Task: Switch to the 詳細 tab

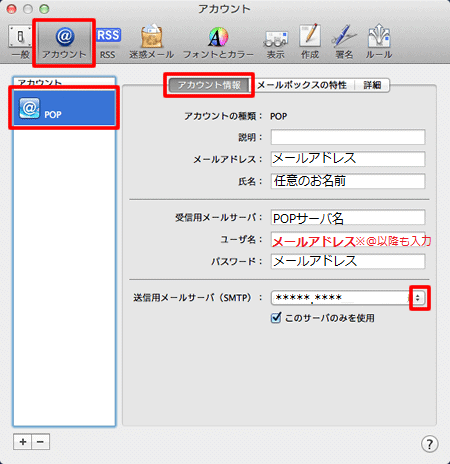Action: 372,85
